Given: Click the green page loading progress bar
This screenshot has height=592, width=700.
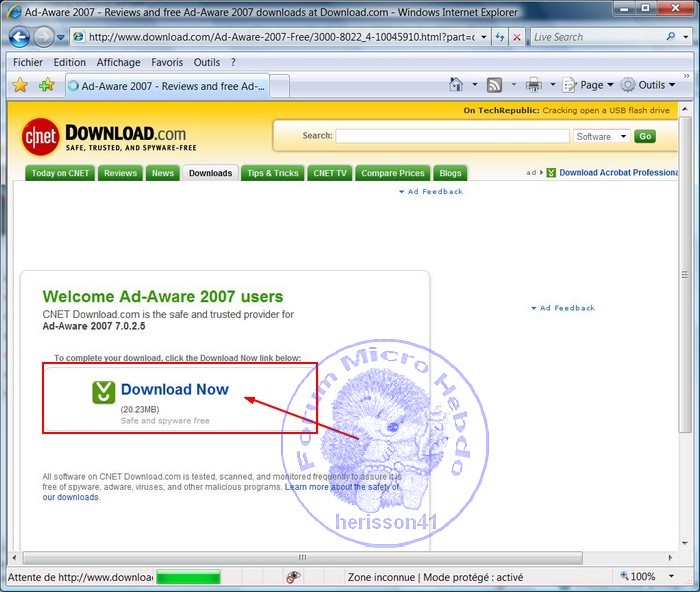Looking at the screenshot, I should point(188,577).
